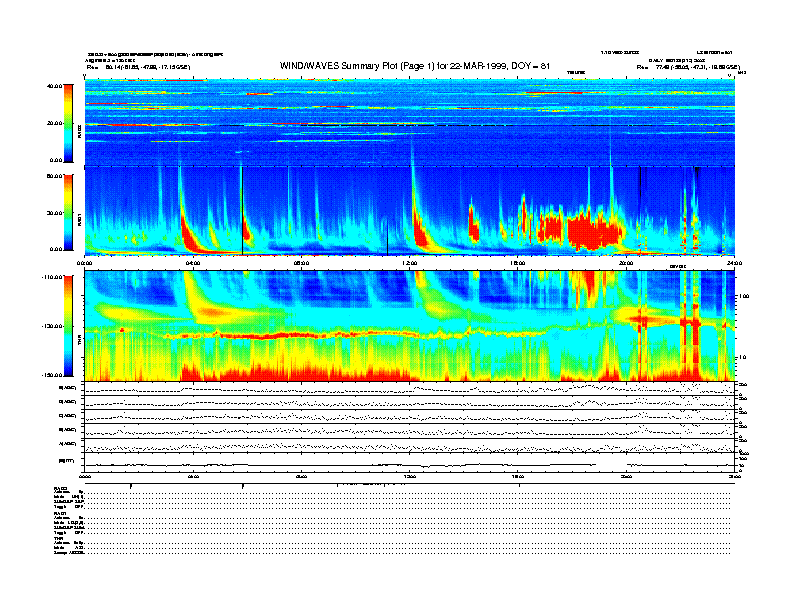Click the -150.00 color scale label
The width and height of the screenshot is (792, 612).
click(52, 375)
